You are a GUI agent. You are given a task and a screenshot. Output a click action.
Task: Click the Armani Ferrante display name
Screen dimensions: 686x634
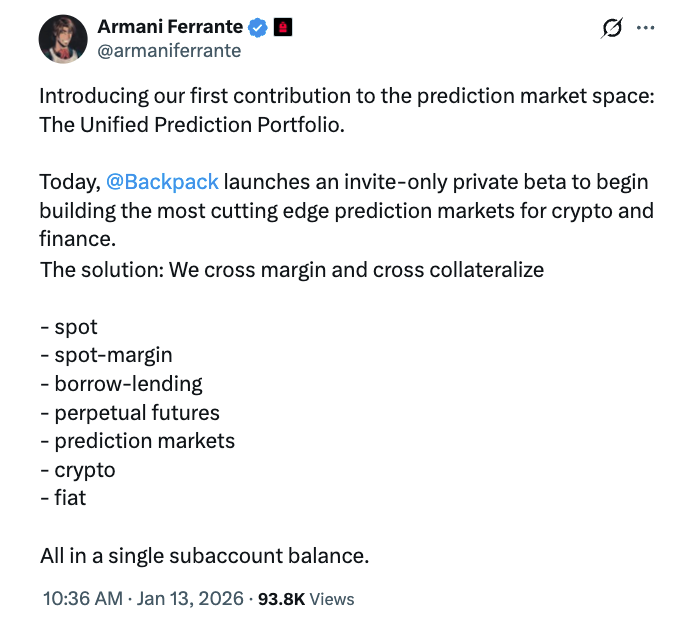171,28
